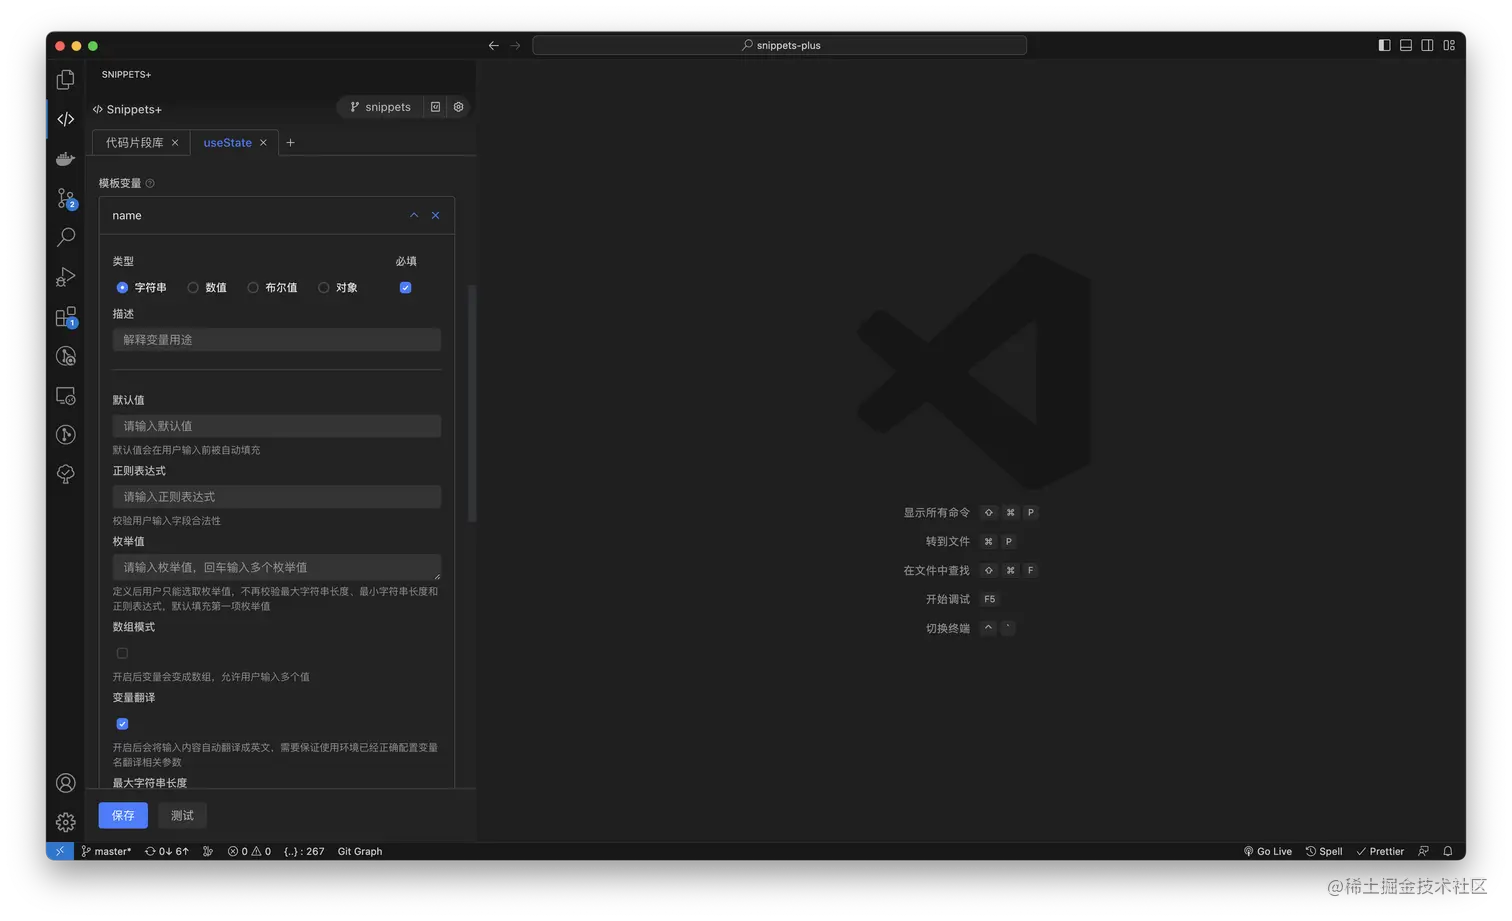Open the Manage gear in activity bar
The height and width of the screenshot is (921, 1512).
(x=65, y=822)
